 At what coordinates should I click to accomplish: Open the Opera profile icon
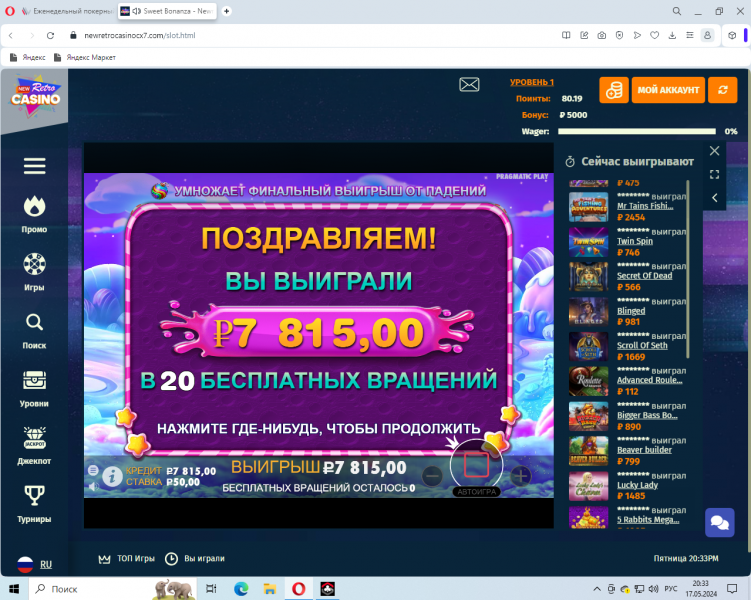(x=707, y=35)
